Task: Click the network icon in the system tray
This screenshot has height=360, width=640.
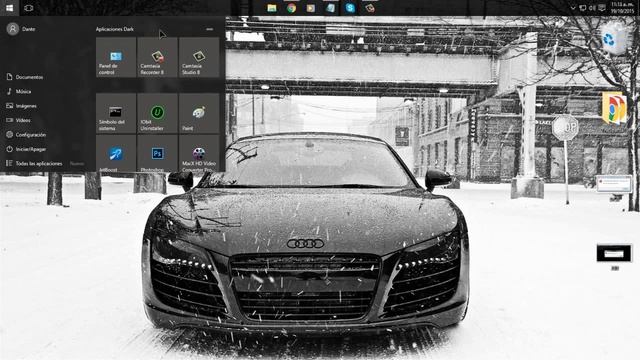Action: (583, 8)
